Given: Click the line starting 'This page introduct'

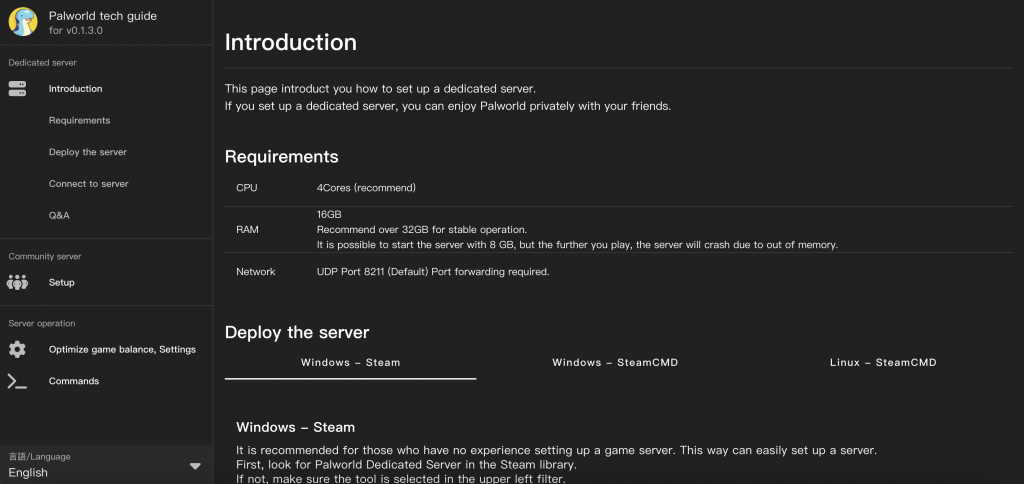Looking at the screenshot, I should coord(380,88).
